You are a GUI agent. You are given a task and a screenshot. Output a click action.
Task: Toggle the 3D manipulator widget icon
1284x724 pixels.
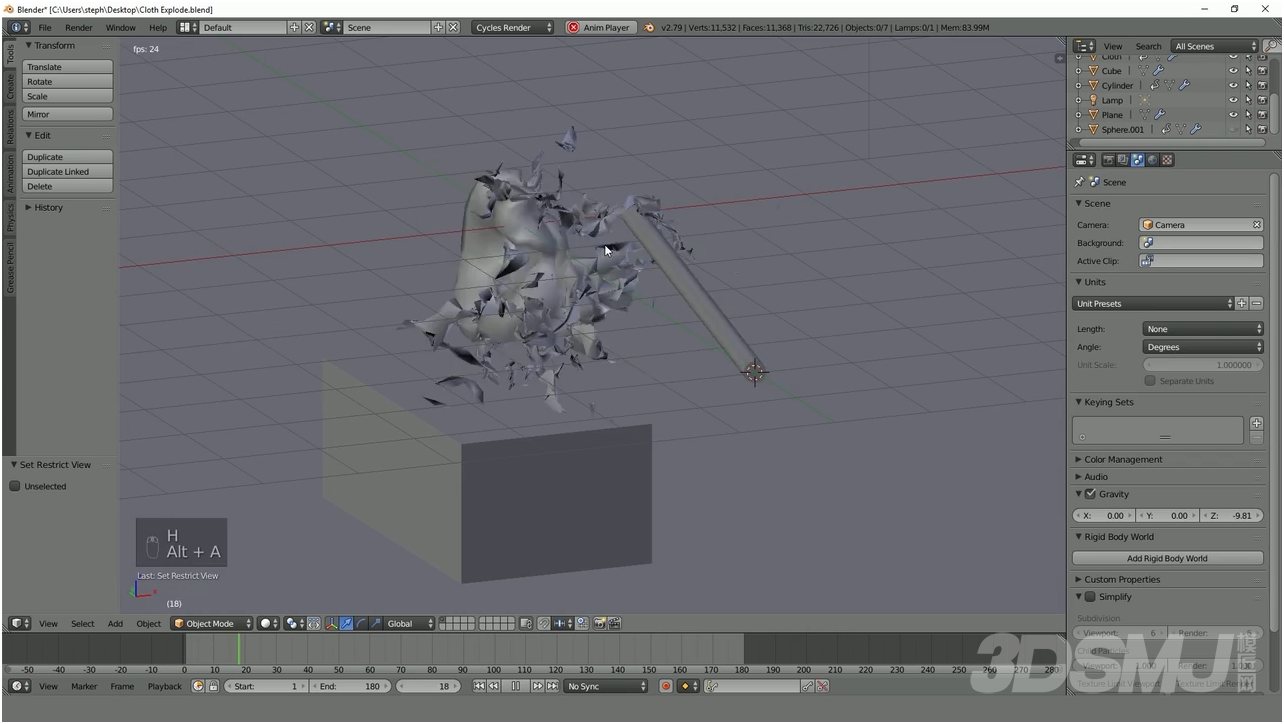click(x=332, y=623)
